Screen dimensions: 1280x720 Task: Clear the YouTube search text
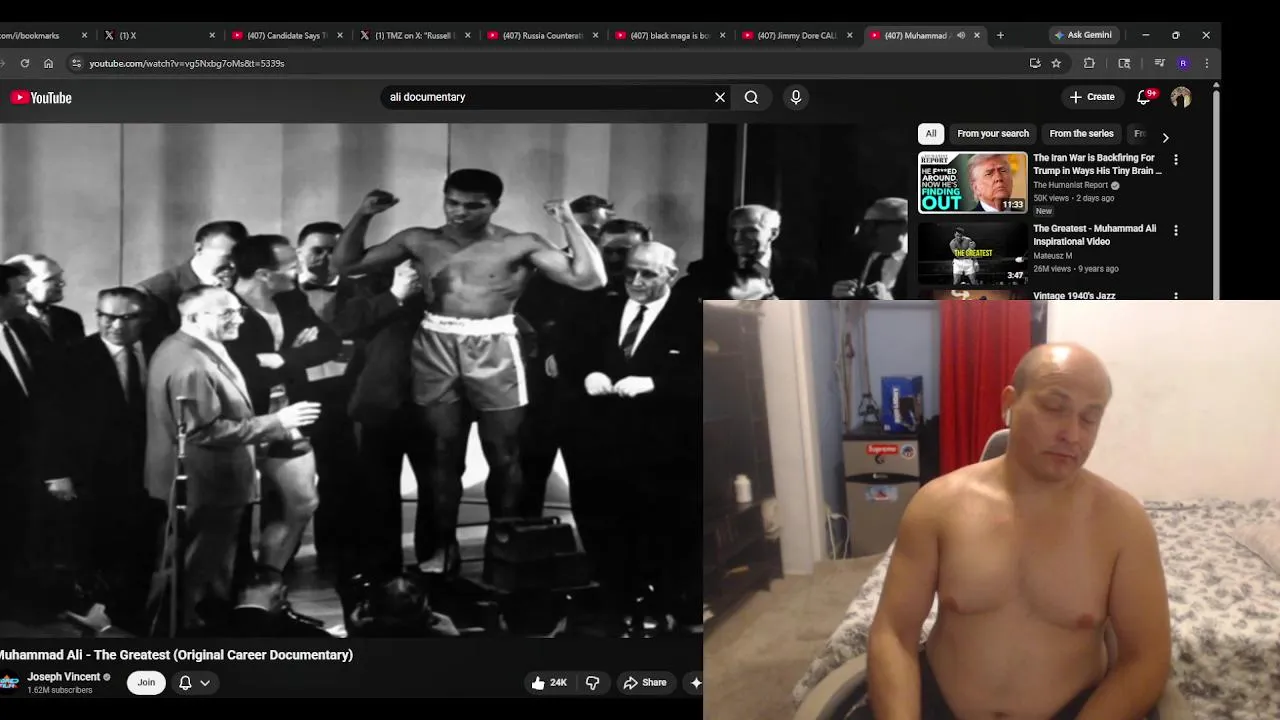coord(720,97)
